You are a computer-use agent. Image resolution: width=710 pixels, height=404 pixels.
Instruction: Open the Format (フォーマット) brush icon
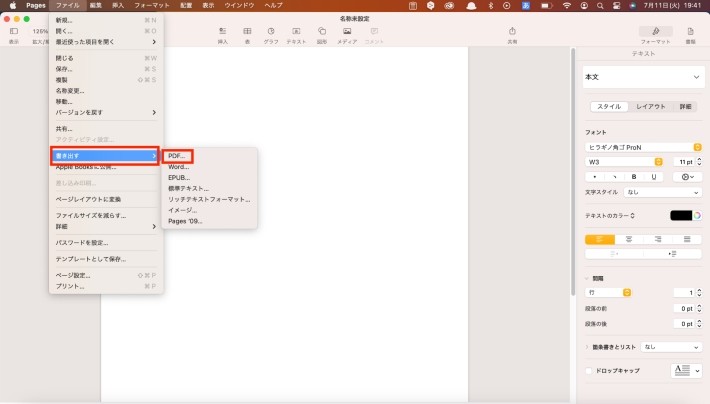(656, 31)
